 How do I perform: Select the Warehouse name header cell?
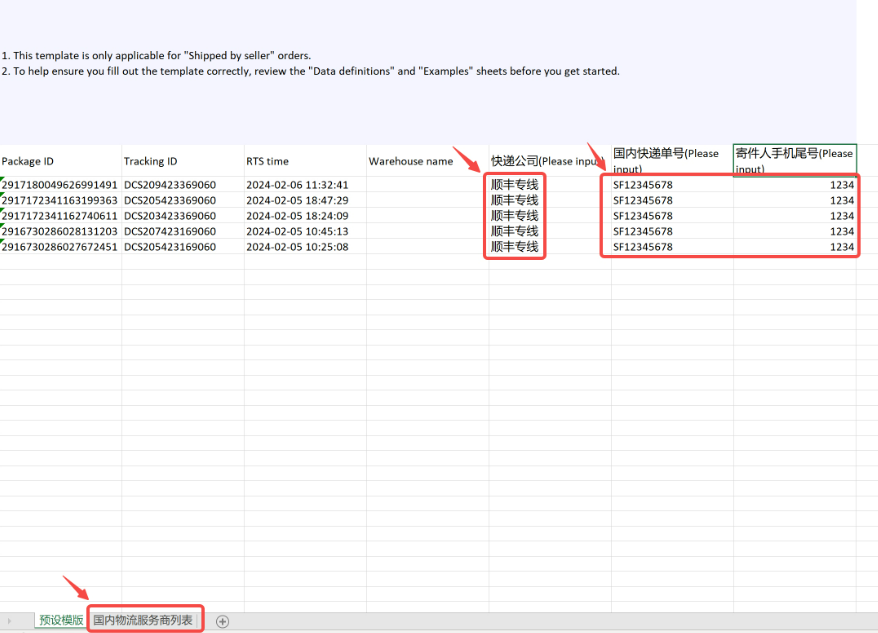427,161
